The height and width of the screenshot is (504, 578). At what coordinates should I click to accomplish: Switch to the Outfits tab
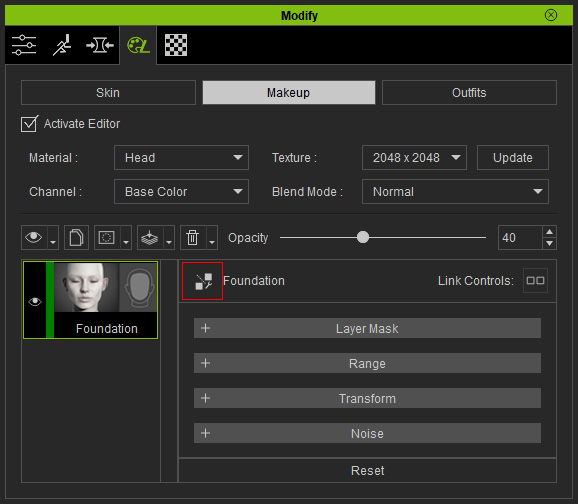pyautogui.click(x=469, y=93)
